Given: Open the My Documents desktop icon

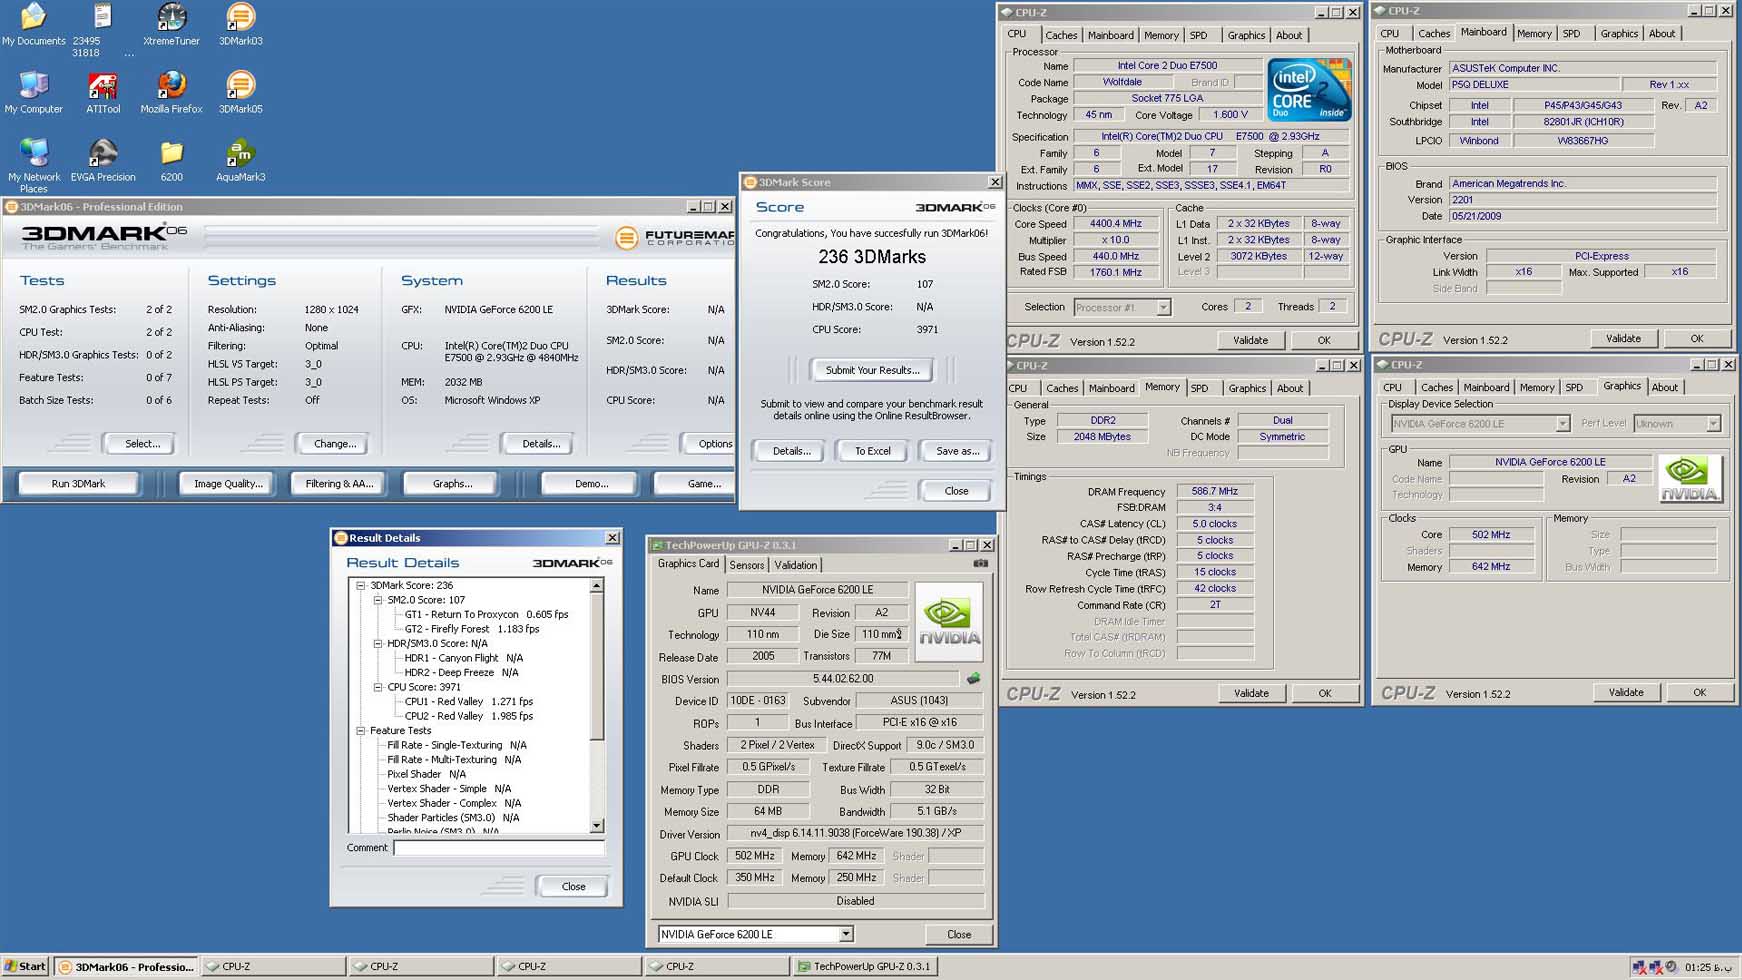Looking at the screenshot, I should click(33, 25).
